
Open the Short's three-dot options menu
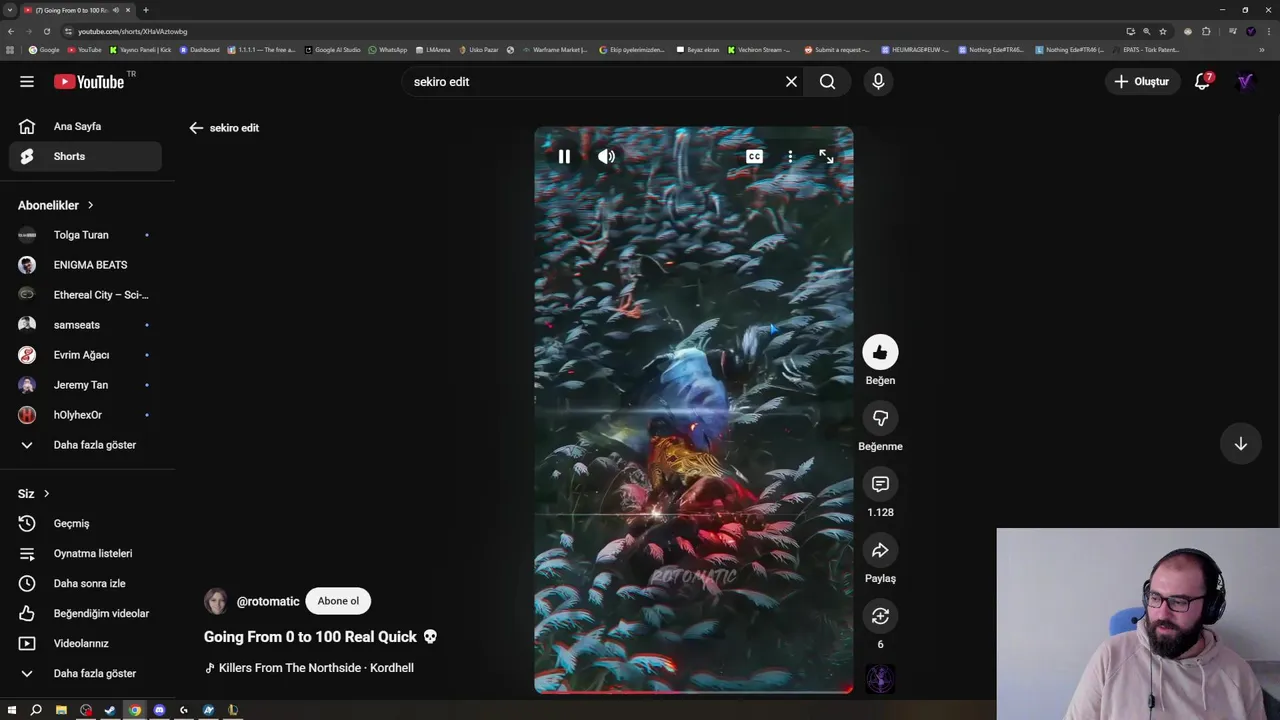790,156
